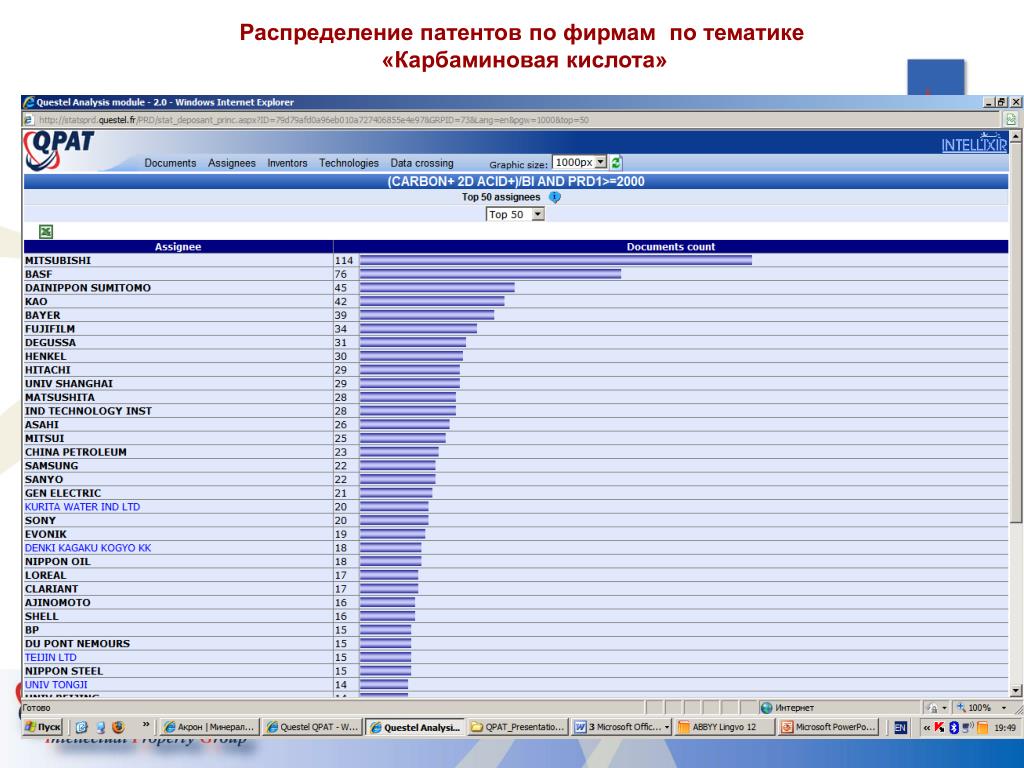Image resolution: width=1024 pixels, height=768 pixels.
Task: Open the Пуск start button
Action: pyautogui.click(x=42, y=727)
